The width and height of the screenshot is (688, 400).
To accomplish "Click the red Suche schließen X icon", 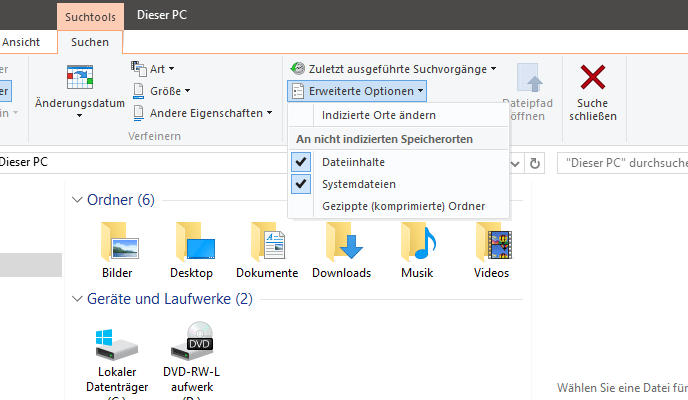I will [593, 77].
